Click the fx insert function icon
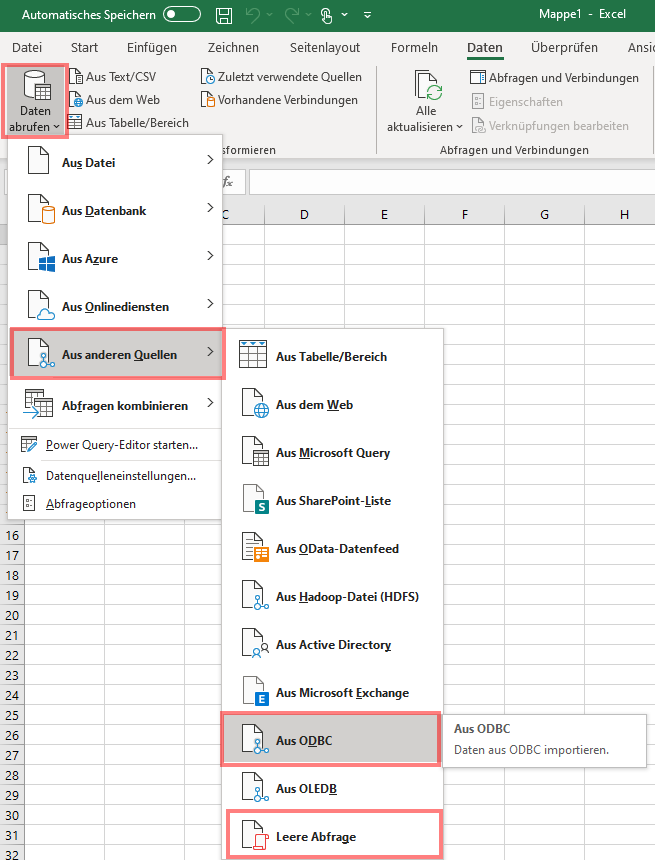The width and height of the screenshot is (655, 860). pyautogui.click(x=228, y=182)
